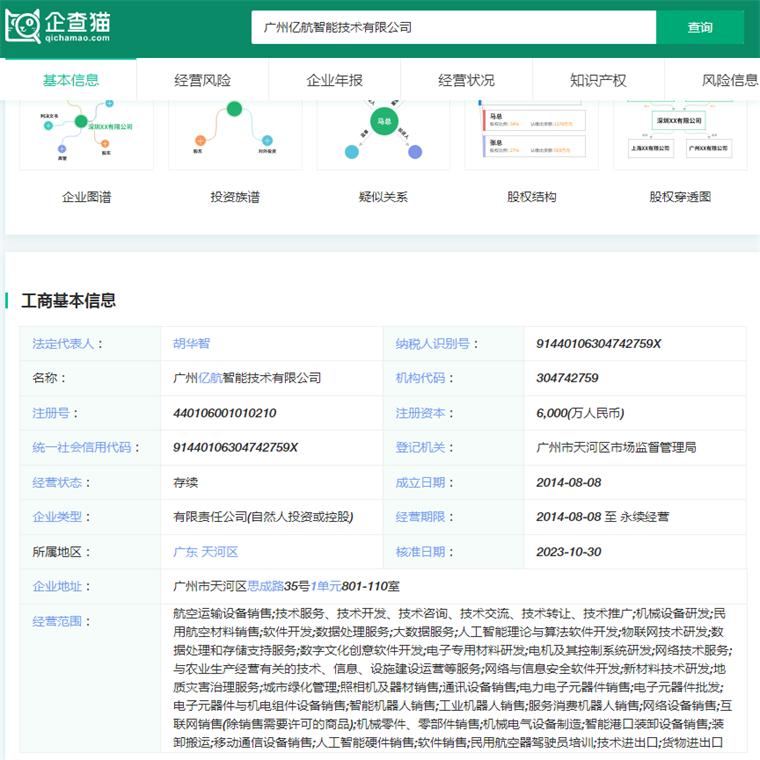This screenshot has height=760, width=760.
Task: Open the 经营风险 tab
Action: [203, 80]
